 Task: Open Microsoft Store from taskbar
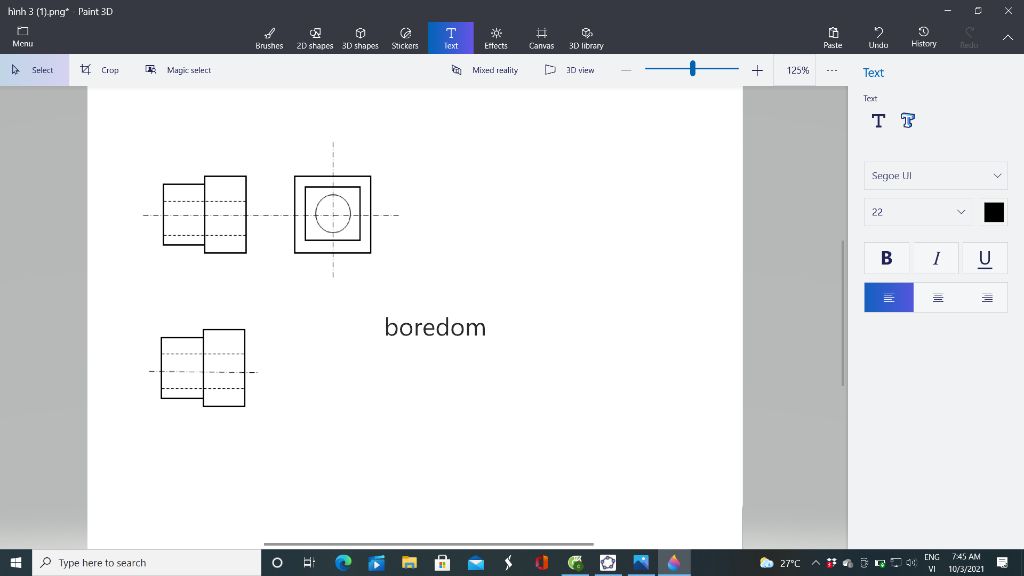(442, 562)
